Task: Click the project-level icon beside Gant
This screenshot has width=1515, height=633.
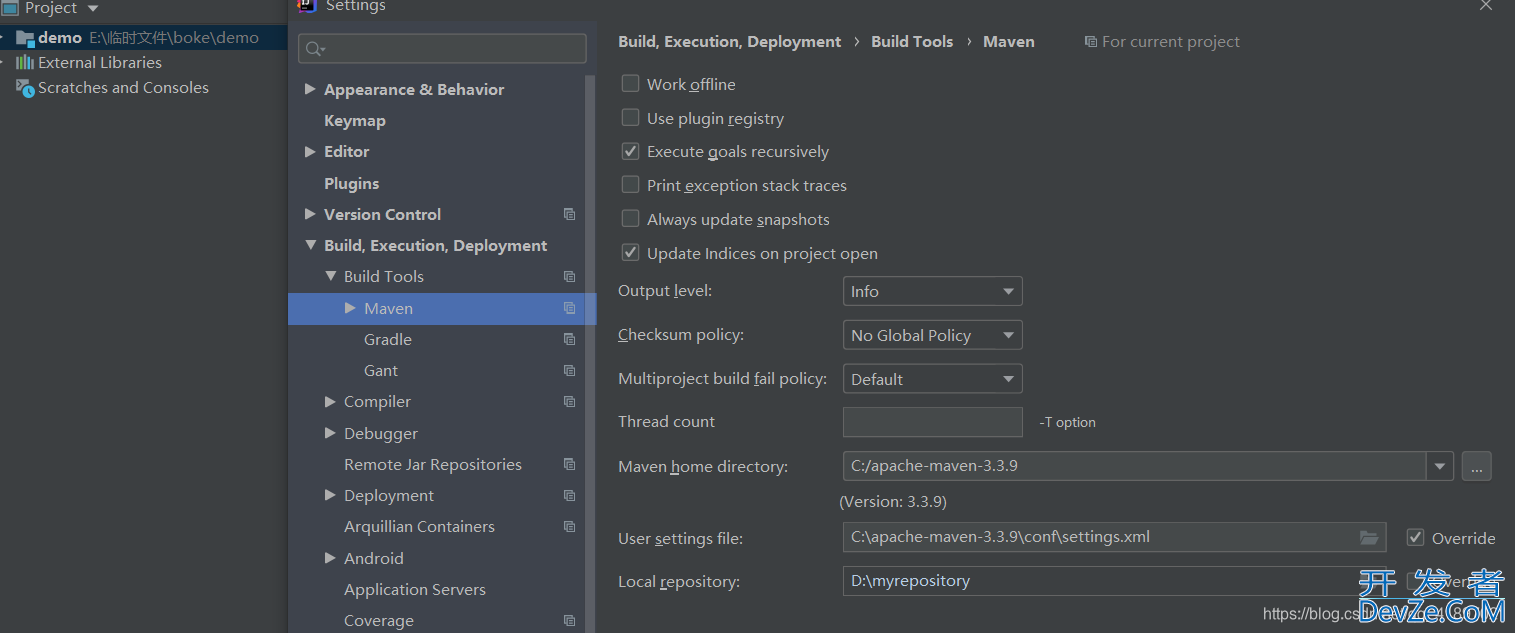Action: pos(569,370)
